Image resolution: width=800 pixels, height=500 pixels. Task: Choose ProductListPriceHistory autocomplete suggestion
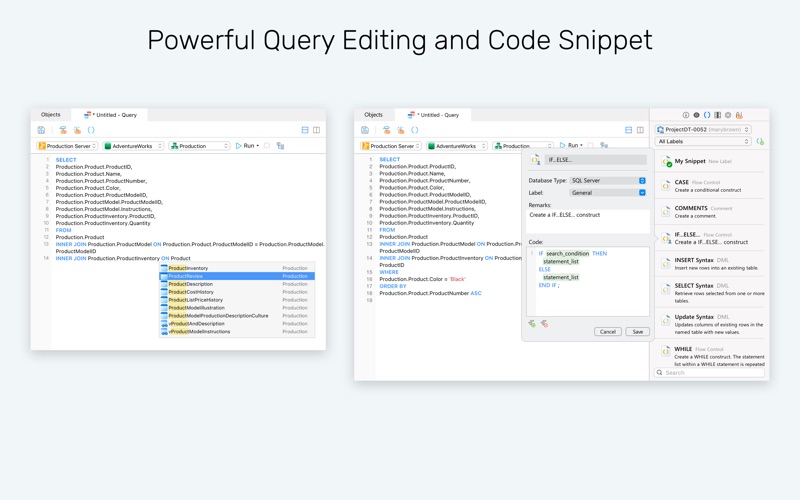pyautogui.click(x=237, y=300)
